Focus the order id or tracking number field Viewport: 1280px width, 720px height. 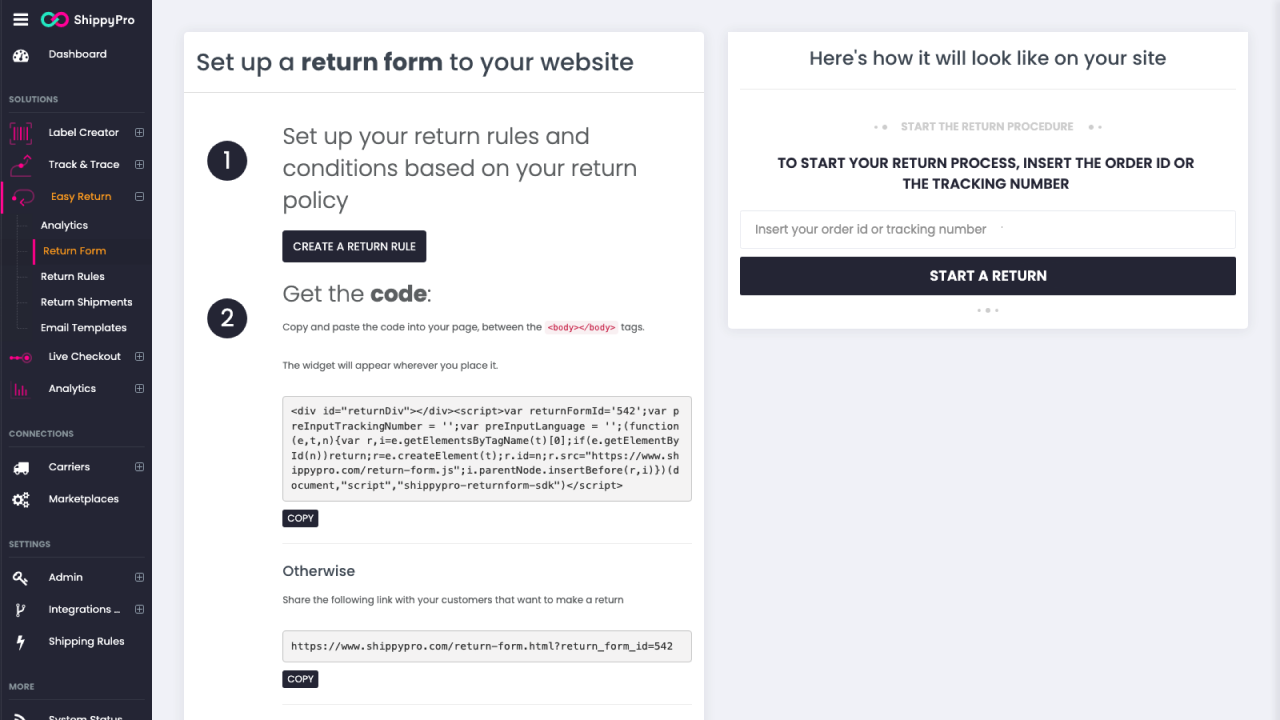click(987, 229)
